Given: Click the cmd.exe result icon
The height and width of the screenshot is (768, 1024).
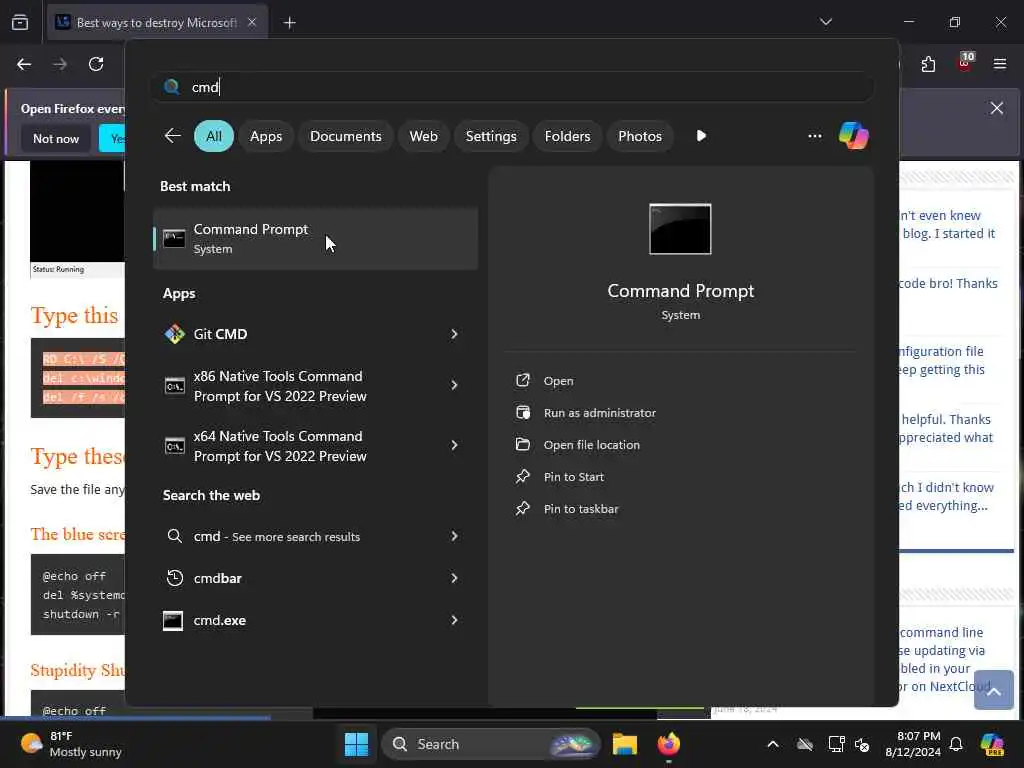Looking at the screenshot, I should click(173, 620).
